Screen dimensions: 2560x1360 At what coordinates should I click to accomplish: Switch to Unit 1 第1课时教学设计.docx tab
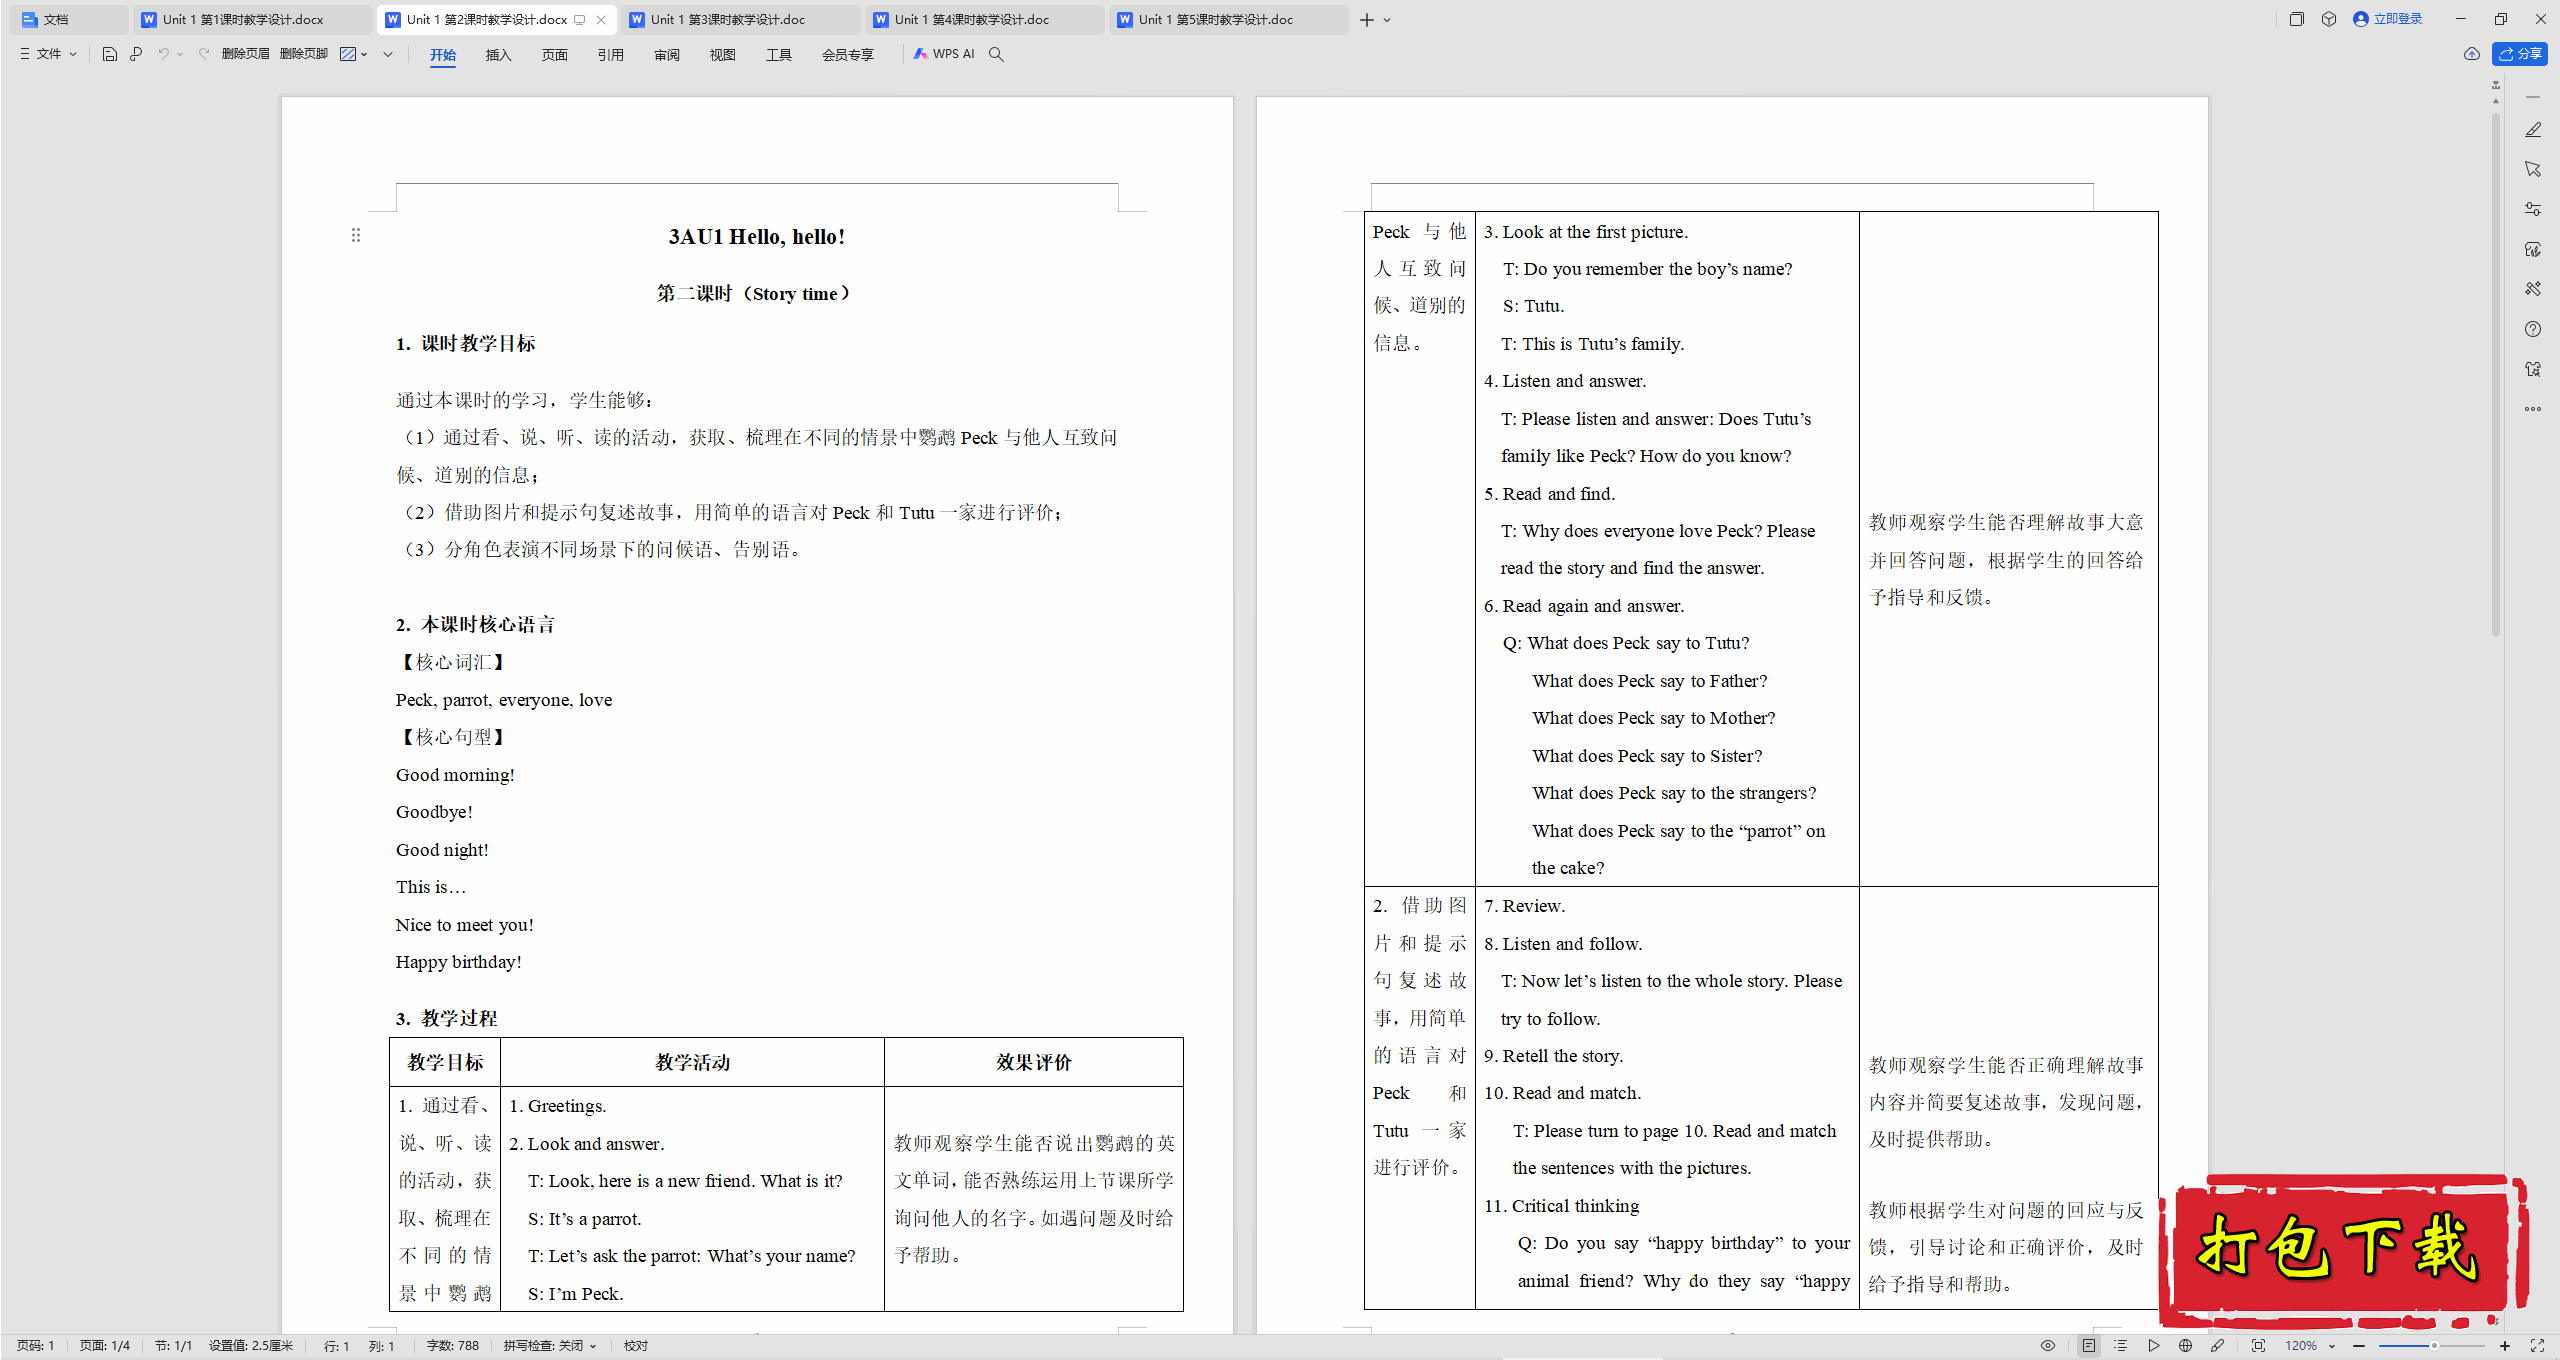[x=253, y=19]
